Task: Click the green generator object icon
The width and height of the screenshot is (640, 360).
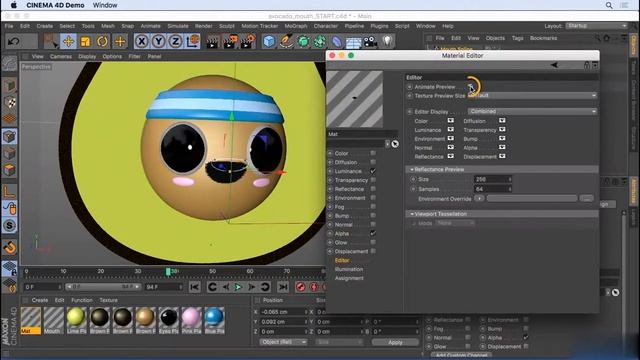Action: pyautogui.click(x=303, y=42)
